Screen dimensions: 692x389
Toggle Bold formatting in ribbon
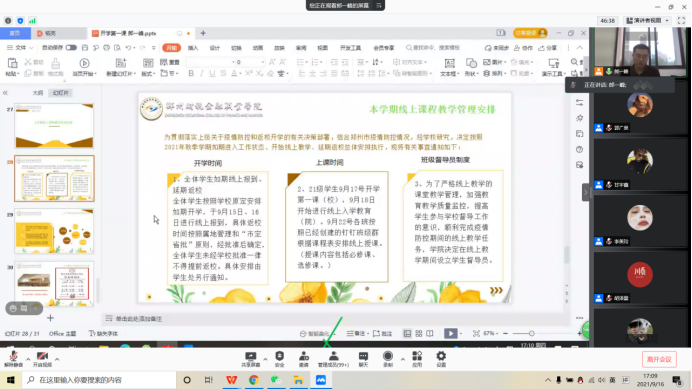pos(191,74)
